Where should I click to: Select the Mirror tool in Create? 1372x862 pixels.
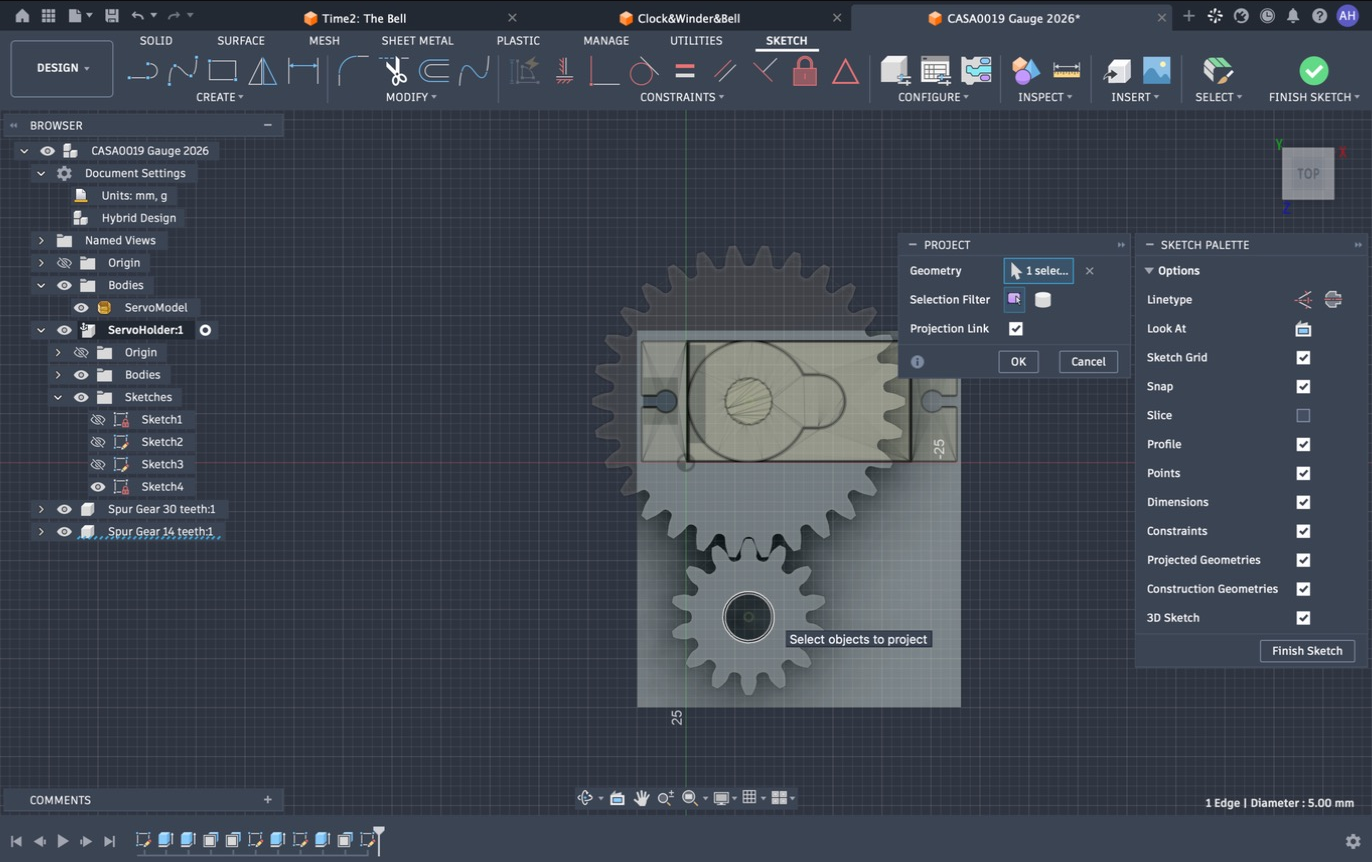[262, 71]
